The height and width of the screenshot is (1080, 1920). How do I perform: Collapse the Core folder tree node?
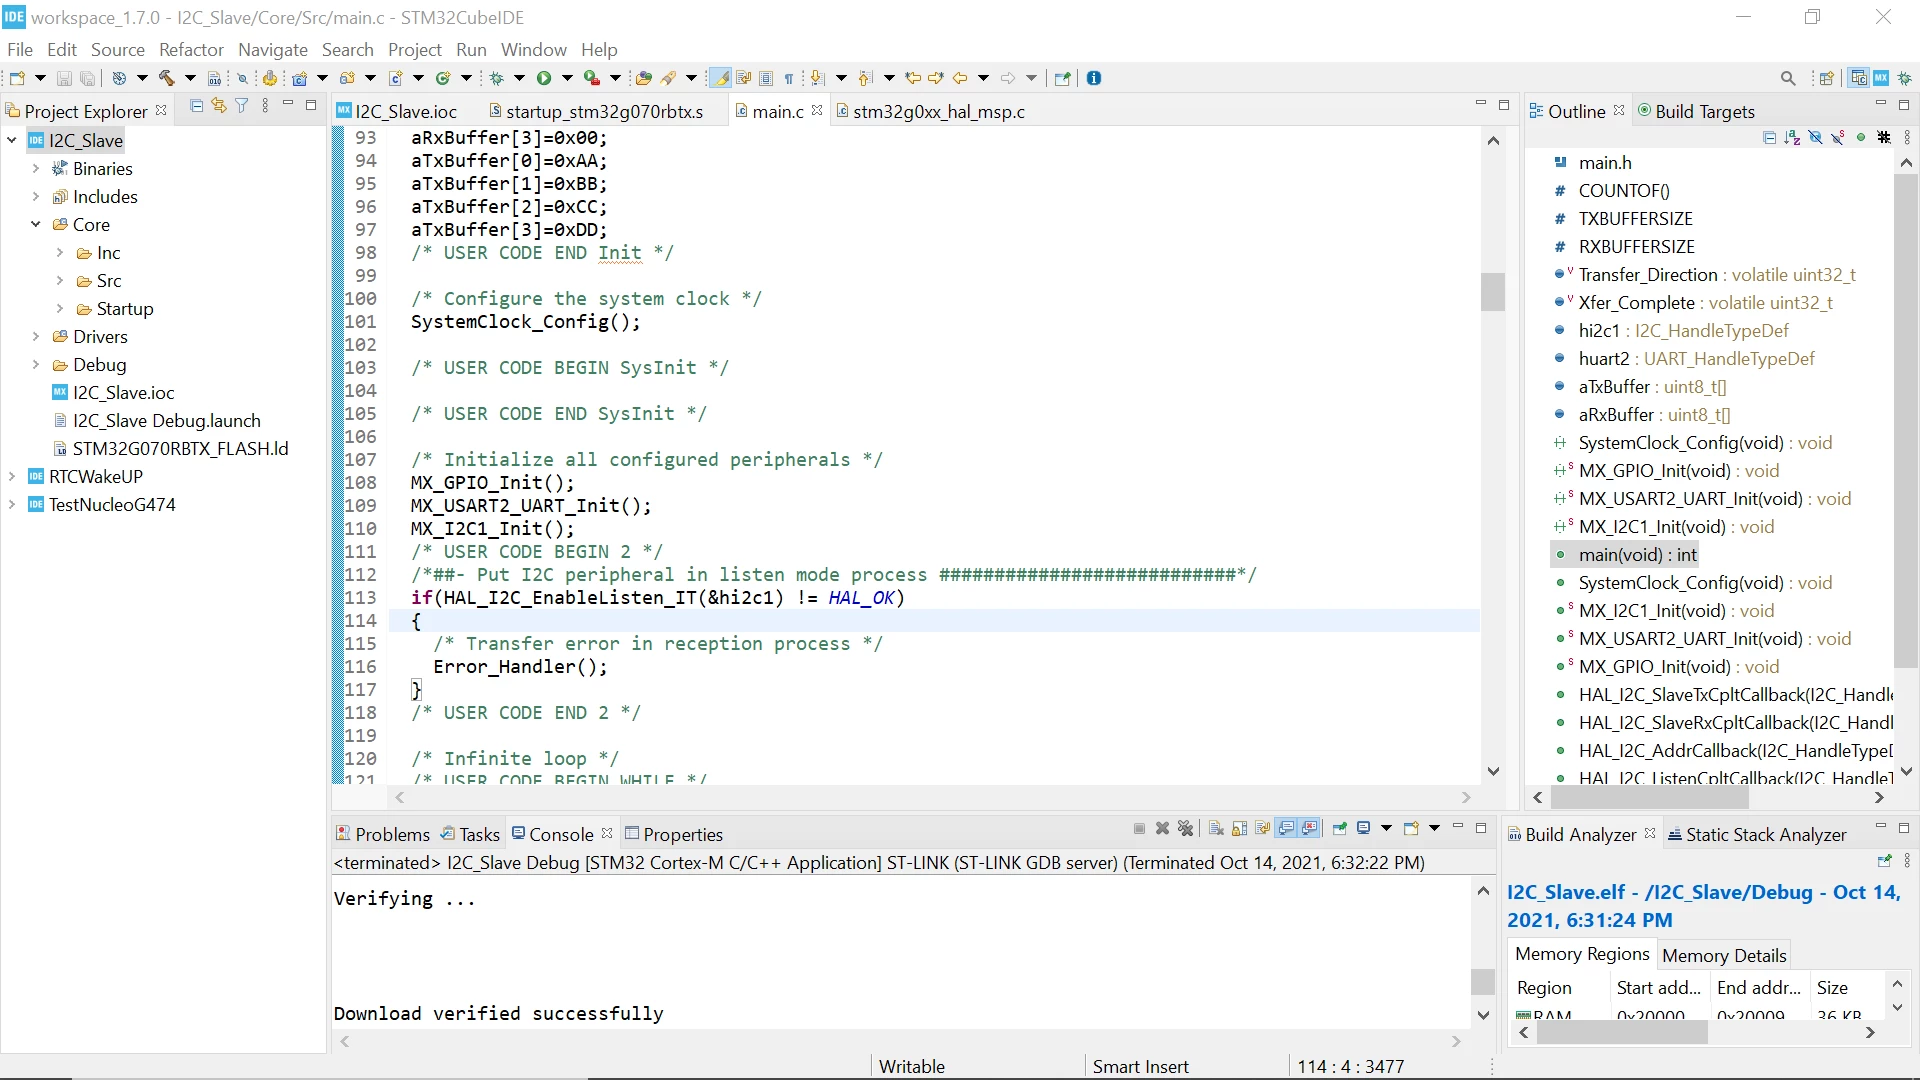[35, 225]
